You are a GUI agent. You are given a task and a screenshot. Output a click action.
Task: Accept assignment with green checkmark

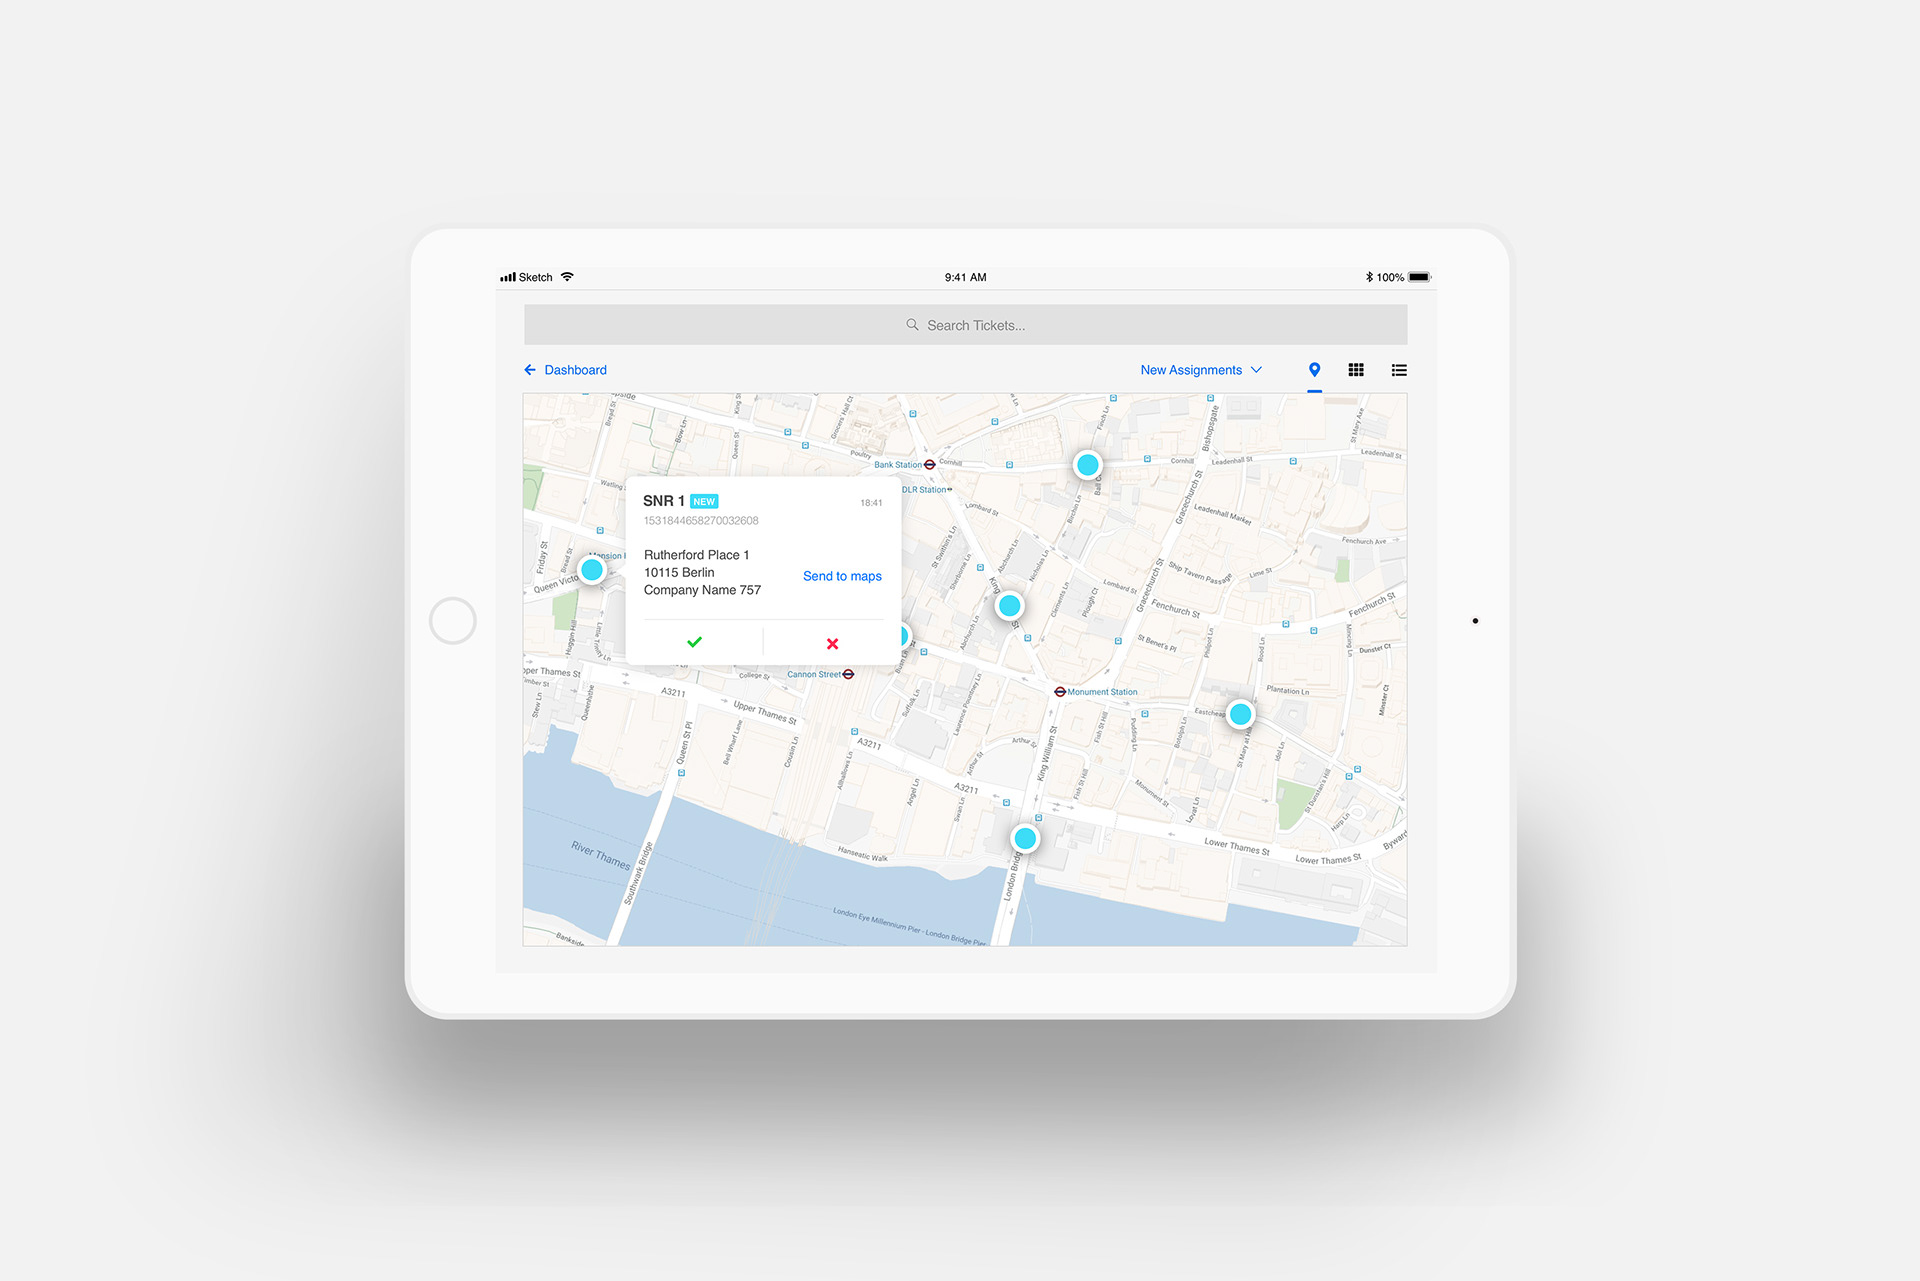tap(694, 642)
